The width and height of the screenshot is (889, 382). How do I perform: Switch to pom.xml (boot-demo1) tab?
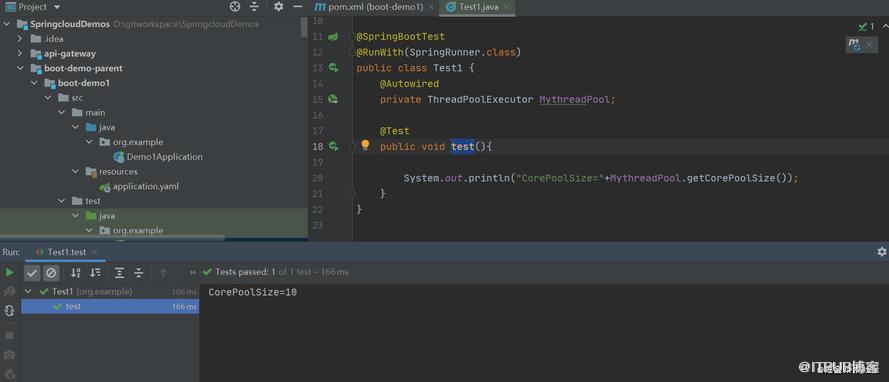point(376,7)
